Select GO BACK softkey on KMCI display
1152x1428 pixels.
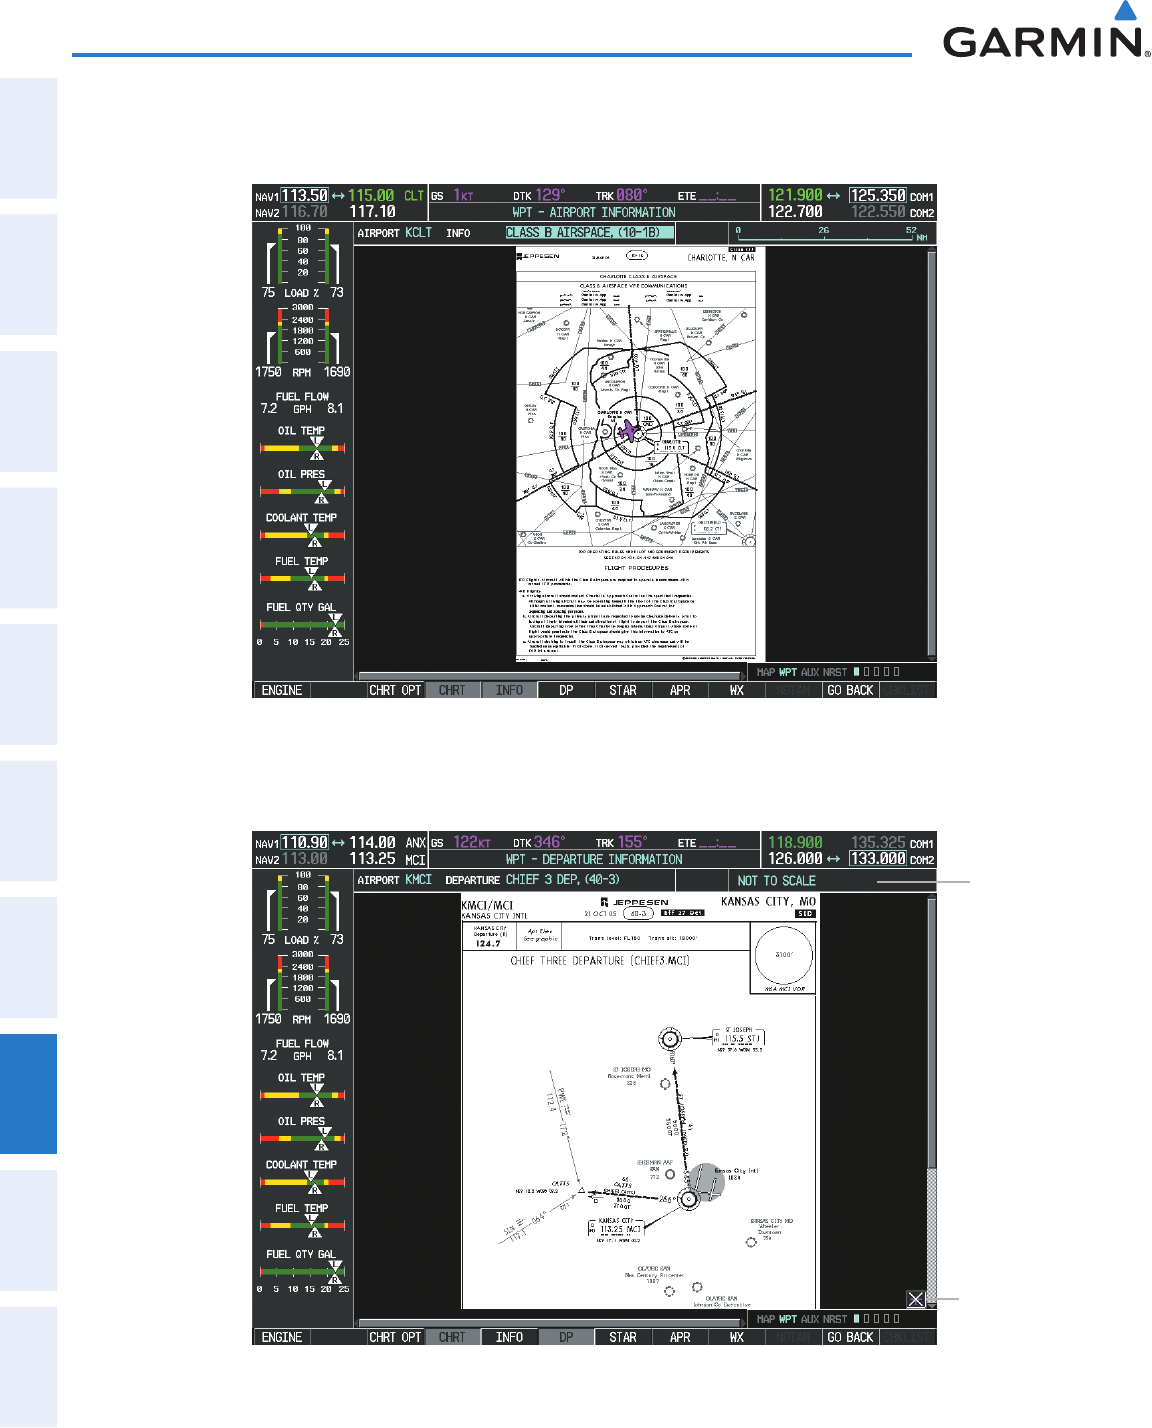[x=851, y=1337]
